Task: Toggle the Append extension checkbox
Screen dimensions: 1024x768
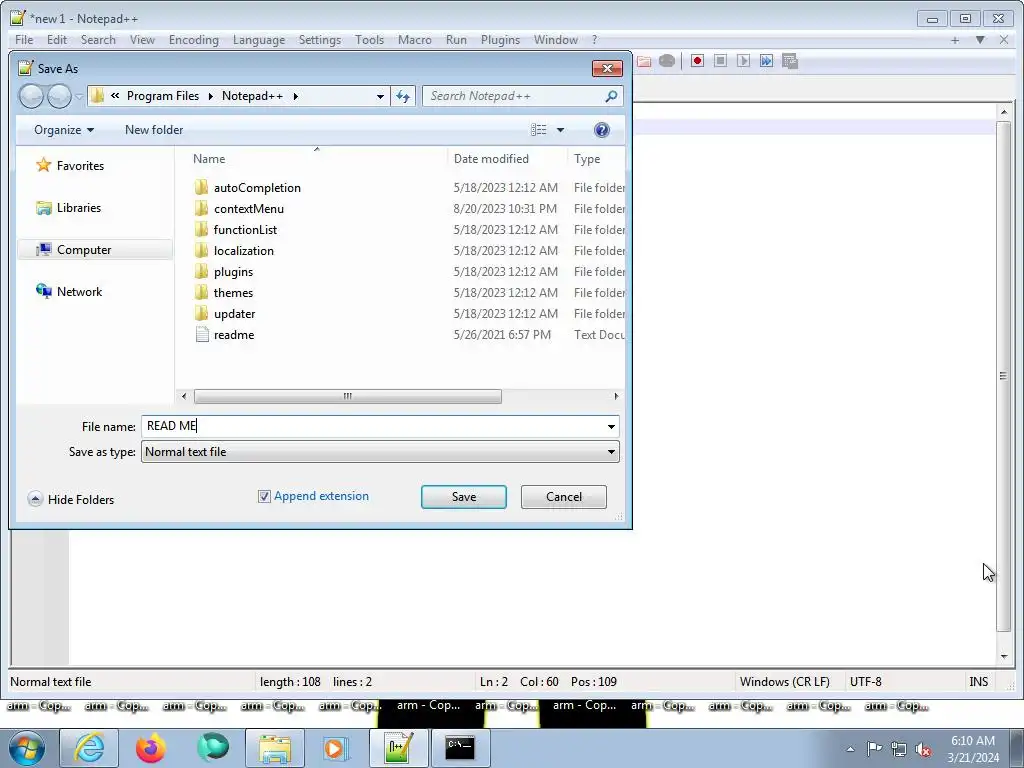Action: pos(264,496)
